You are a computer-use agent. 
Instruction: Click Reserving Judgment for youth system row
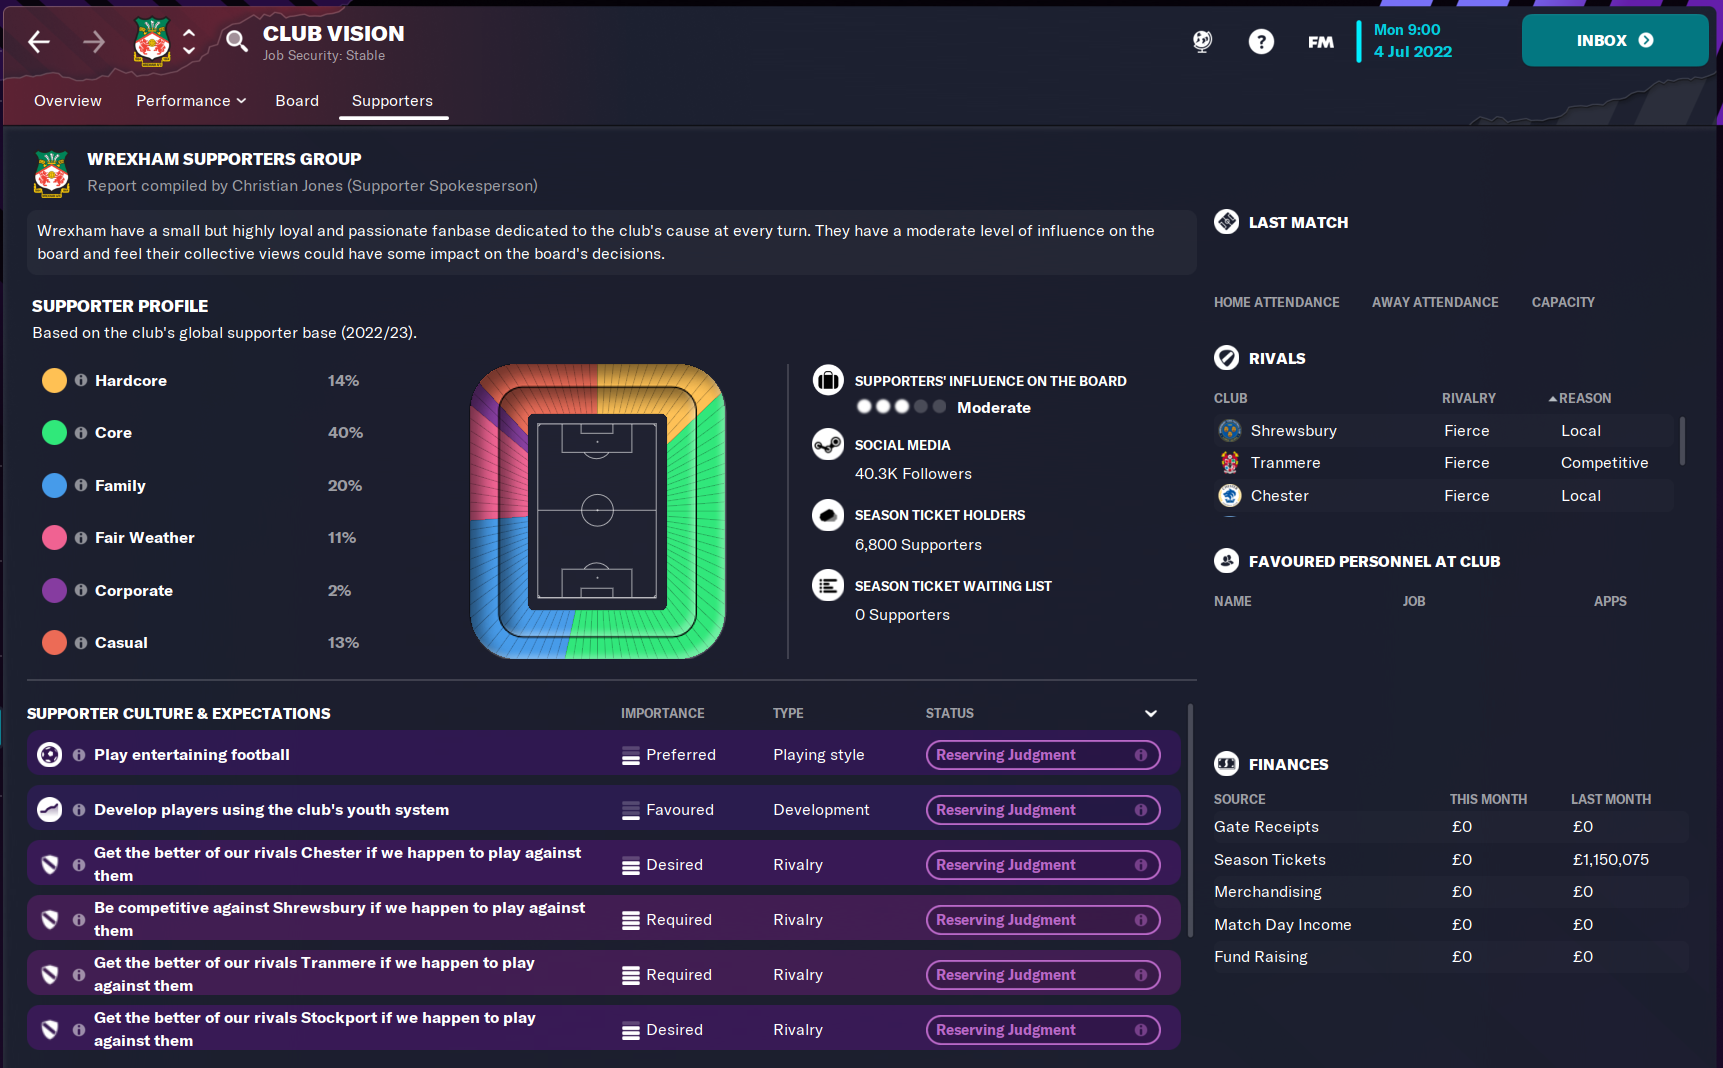(1043, 810)
